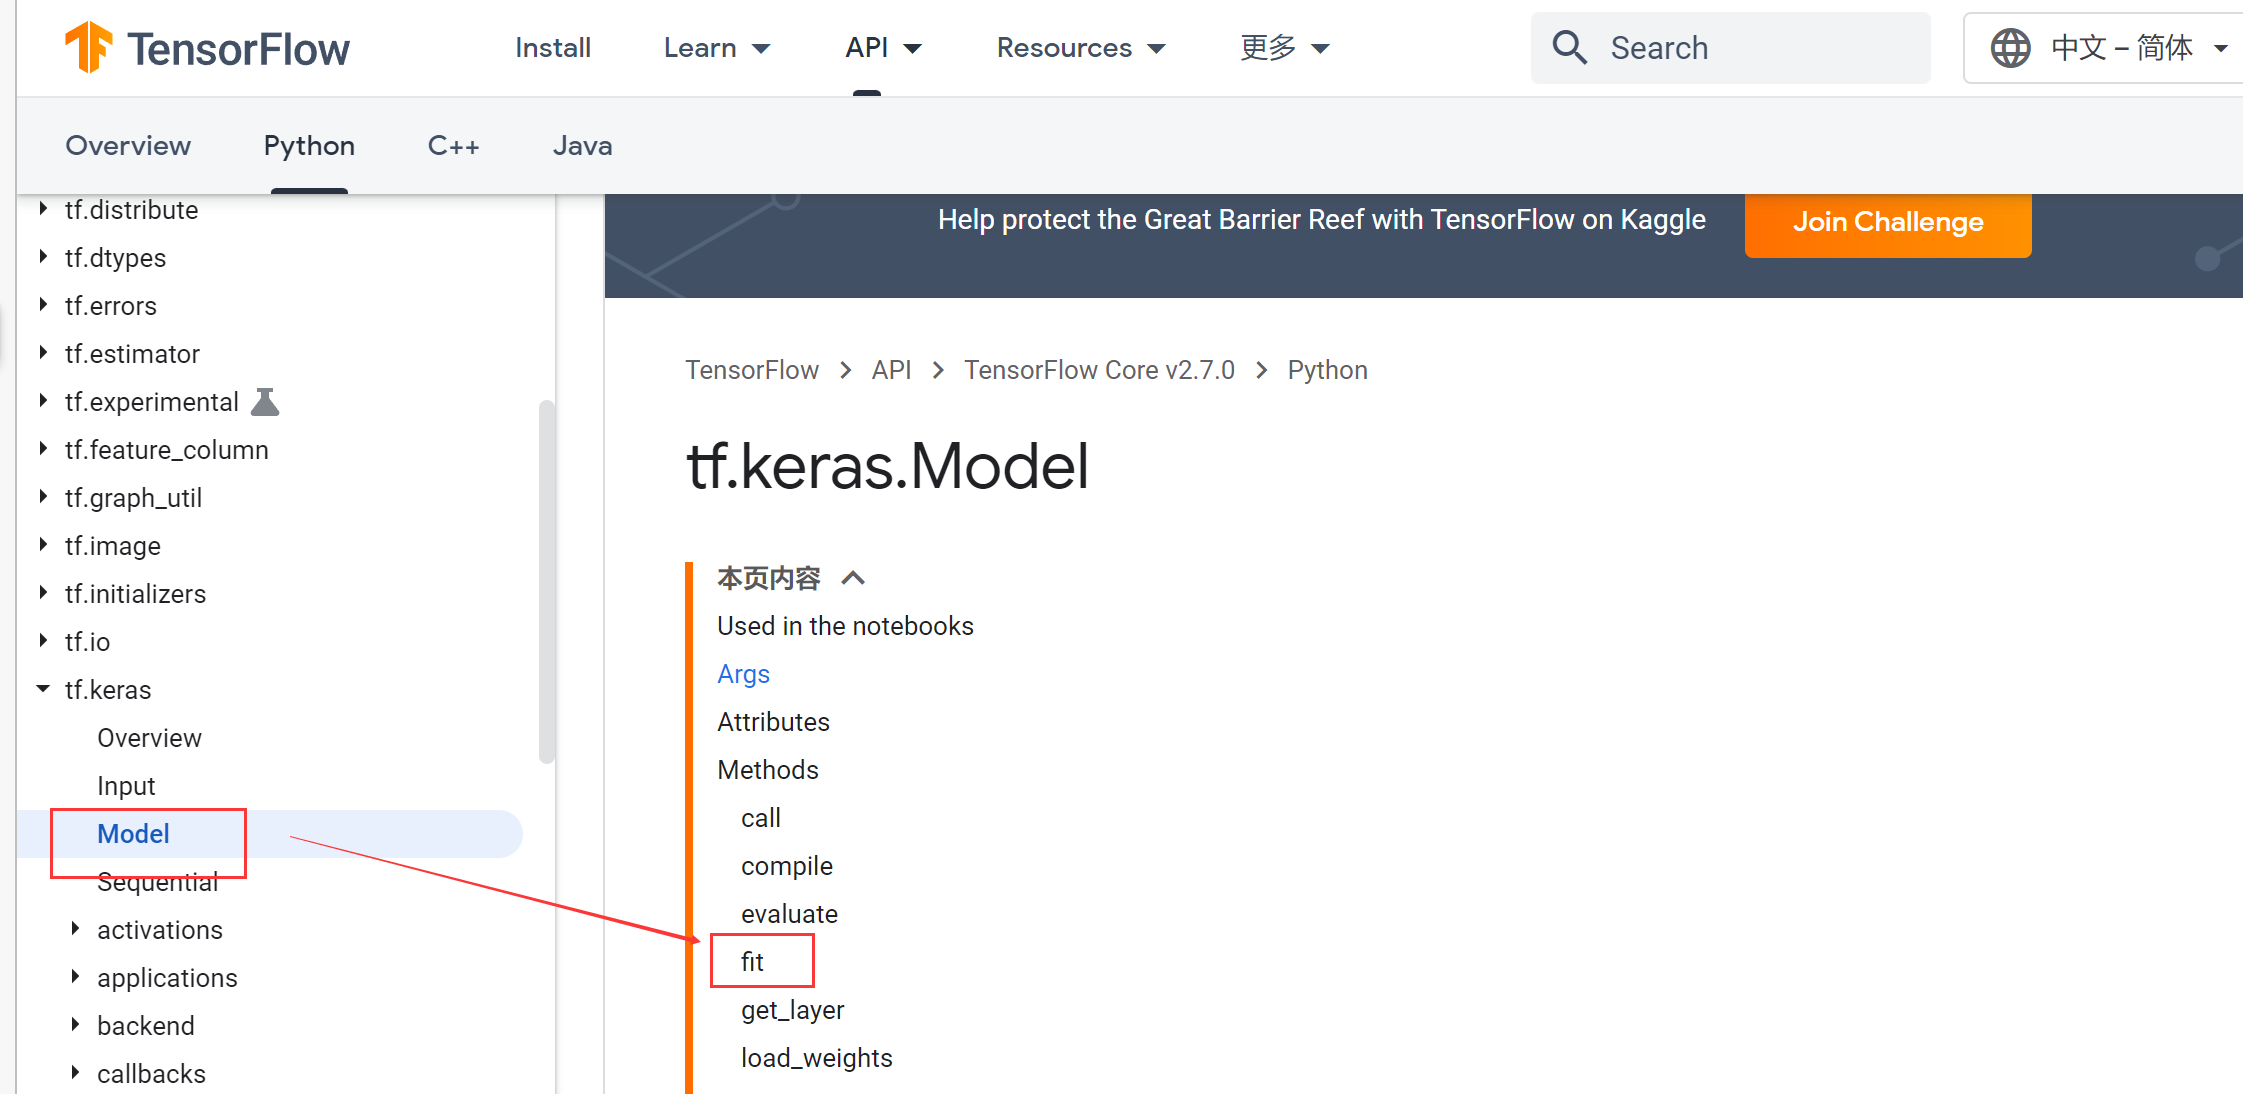This screenshot has width=2243, height=1094.
Task: Expand the tf.errors tree node
Action: click(x=43, y=305)
